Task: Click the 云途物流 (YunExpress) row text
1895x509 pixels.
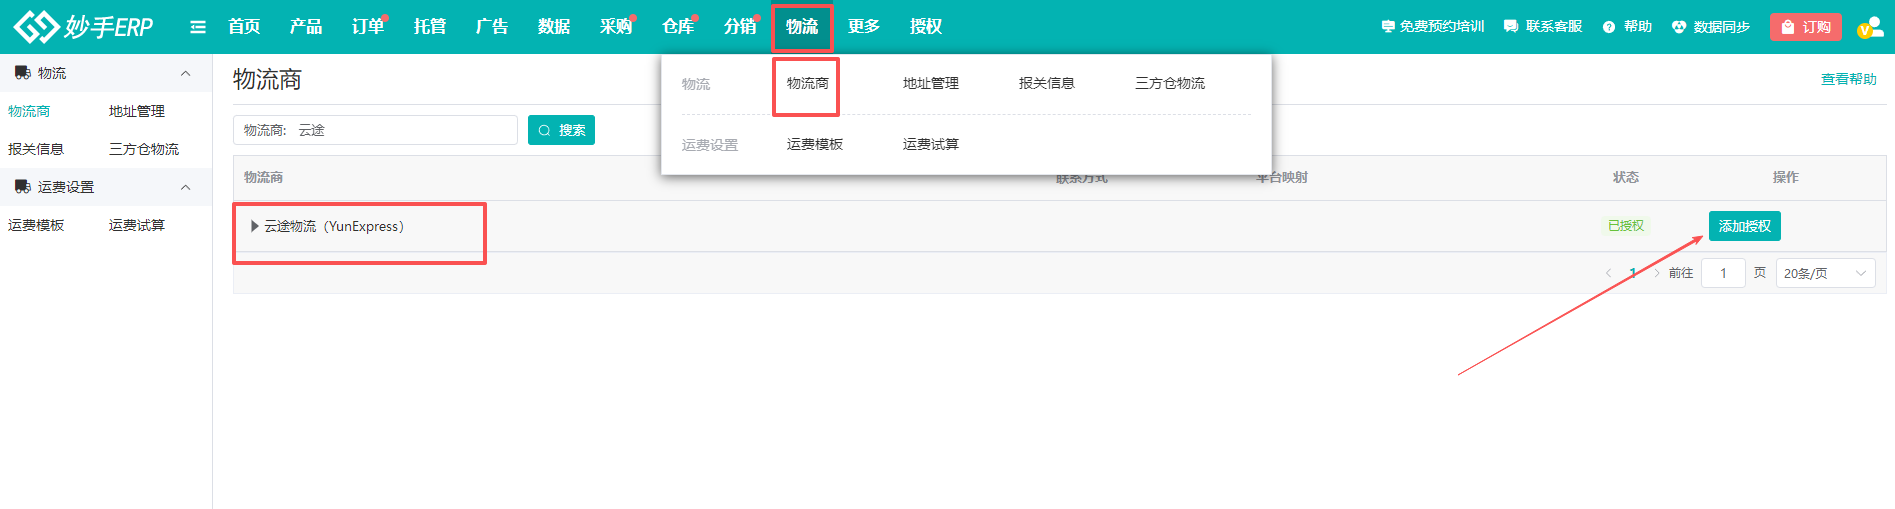Action: pyautogui.click(x=334, y=227)
